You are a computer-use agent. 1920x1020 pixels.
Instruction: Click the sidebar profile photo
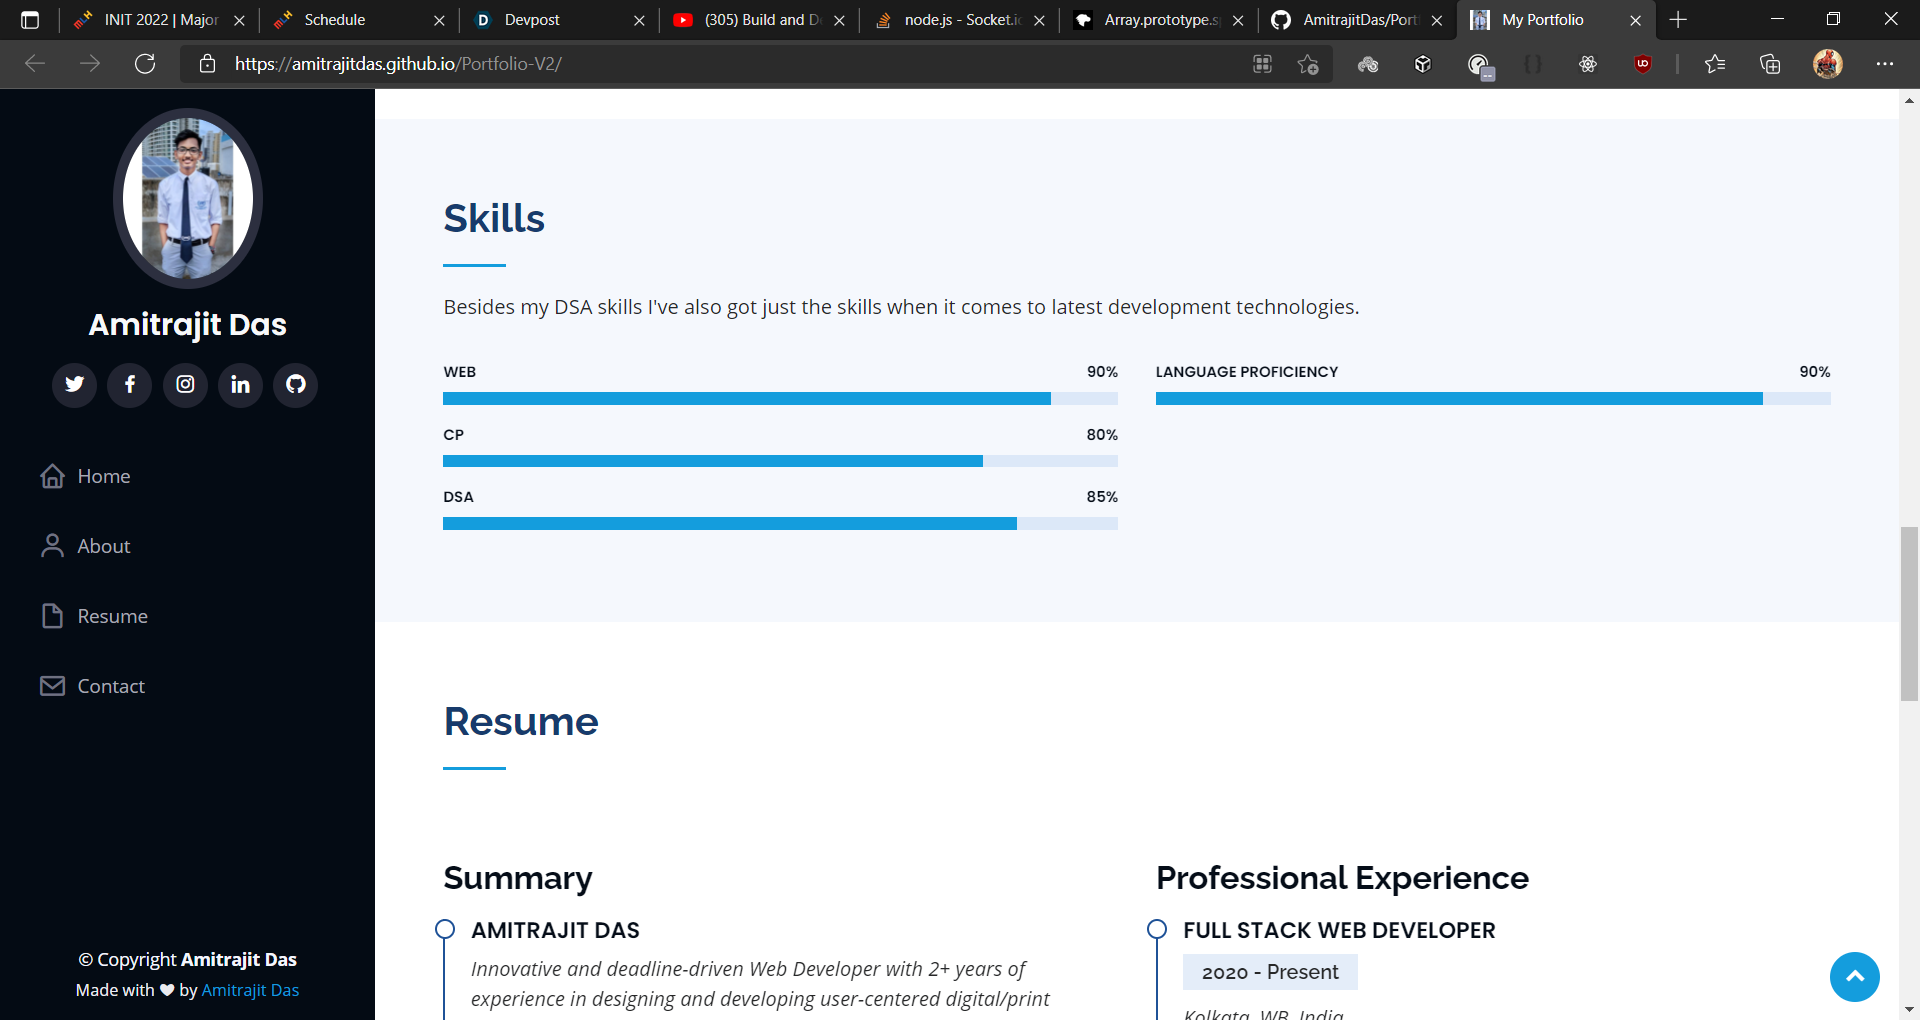[x=188, y=198]
